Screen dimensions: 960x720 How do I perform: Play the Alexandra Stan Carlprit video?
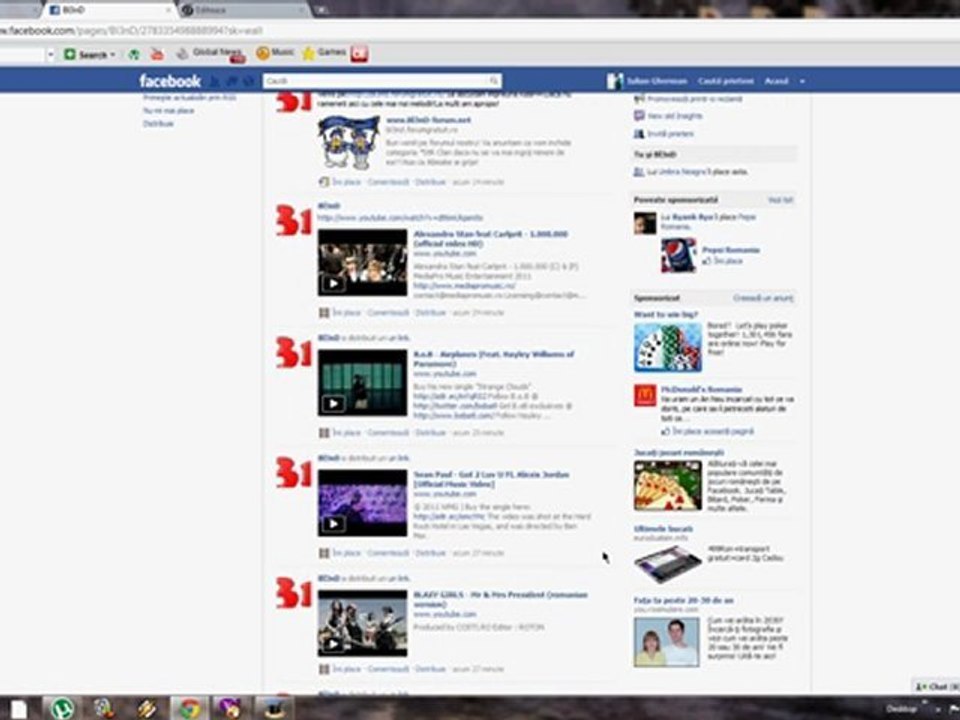[x=362, y=263]
